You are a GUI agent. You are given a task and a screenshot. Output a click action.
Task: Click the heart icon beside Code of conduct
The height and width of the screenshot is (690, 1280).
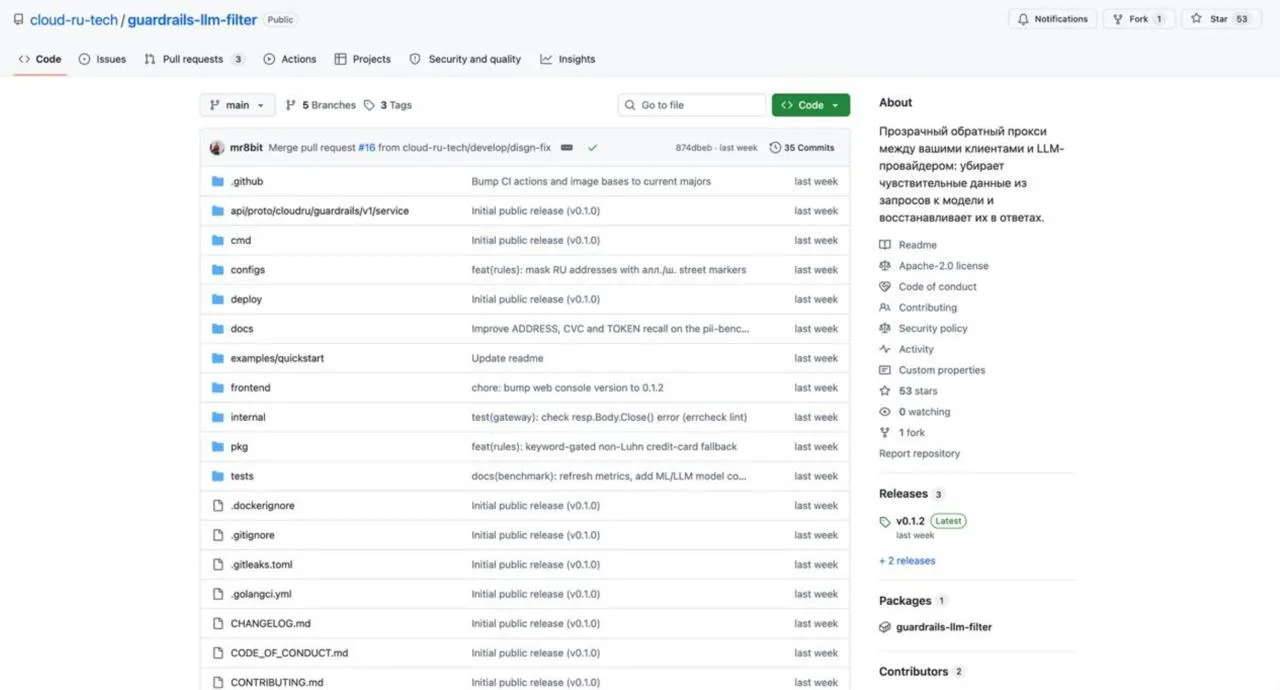(885, 287)
